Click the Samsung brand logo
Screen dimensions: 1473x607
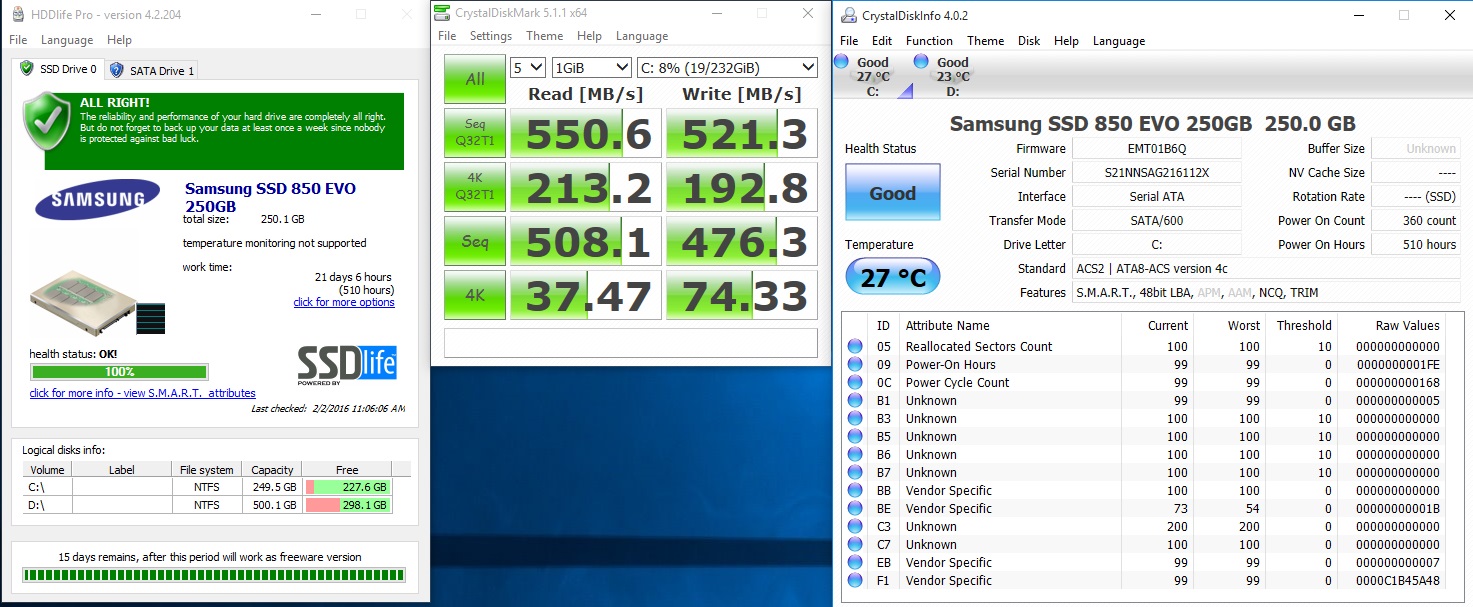(97, 200)
